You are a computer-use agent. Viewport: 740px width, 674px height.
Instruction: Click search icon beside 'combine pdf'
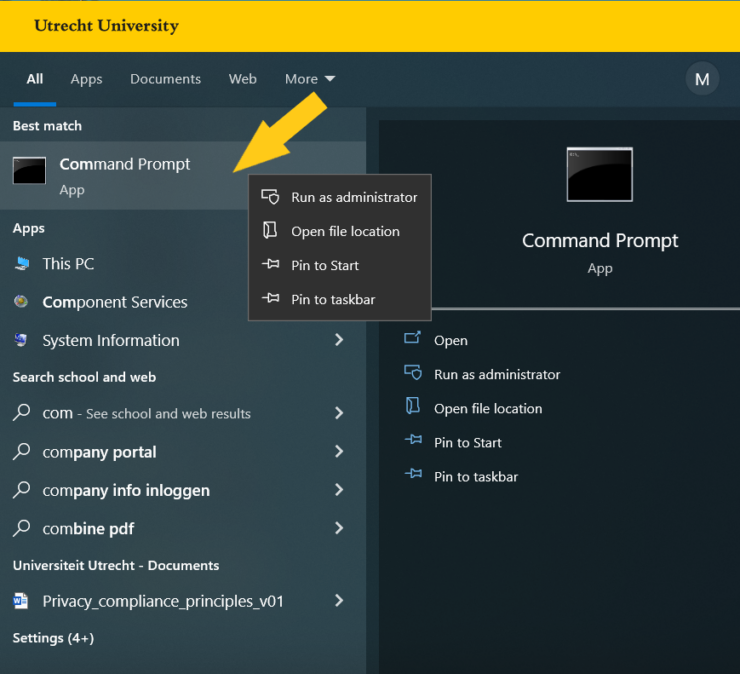[21, 528]
